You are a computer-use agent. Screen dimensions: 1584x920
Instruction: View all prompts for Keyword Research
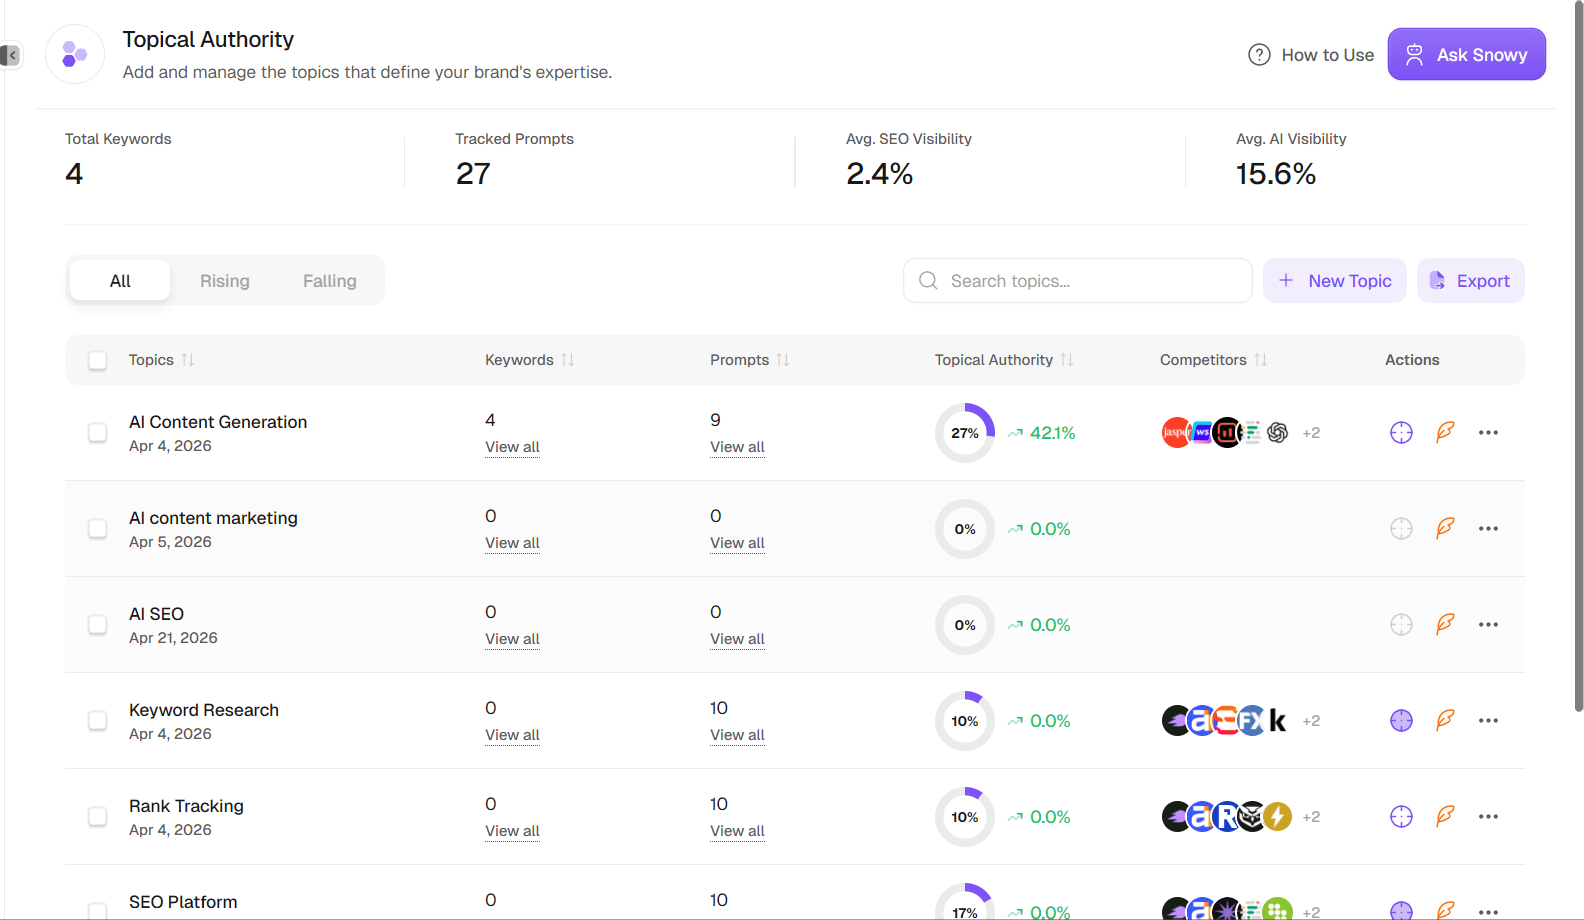coord(737,735)
